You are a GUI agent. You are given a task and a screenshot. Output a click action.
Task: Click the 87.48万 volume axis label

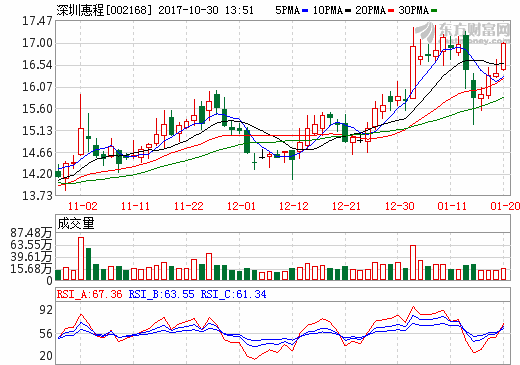pyautogui.click(x=31, y=233)
